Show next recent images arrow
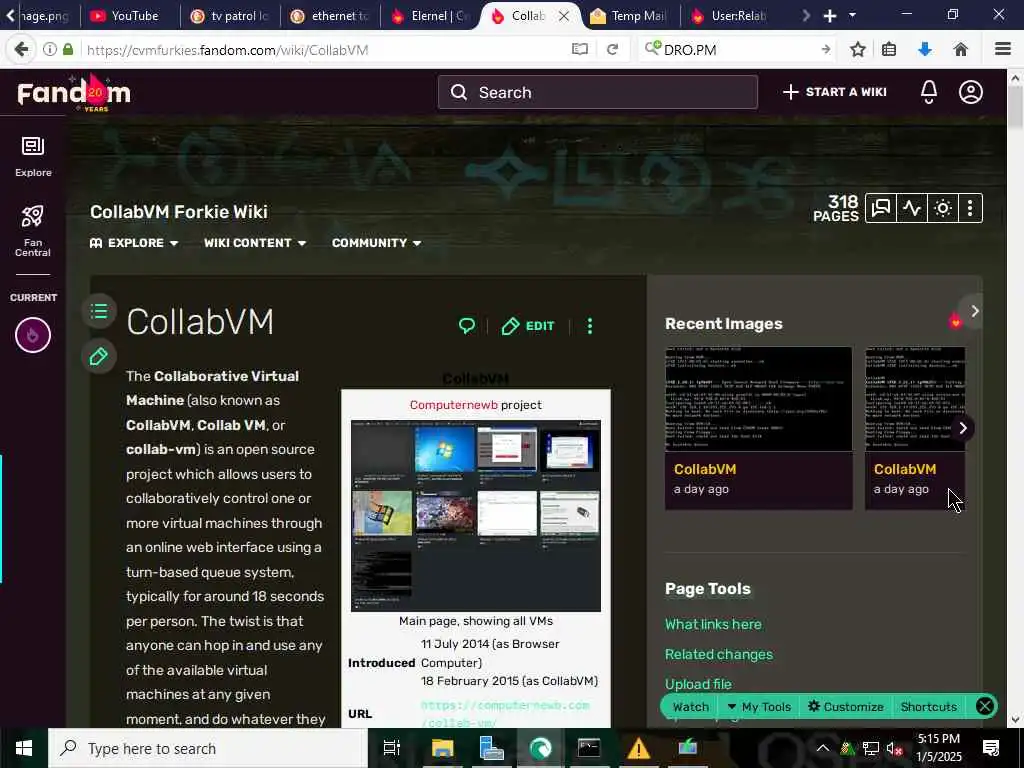Viewport: 1024px width, 768px height. (x=963, y=428)
